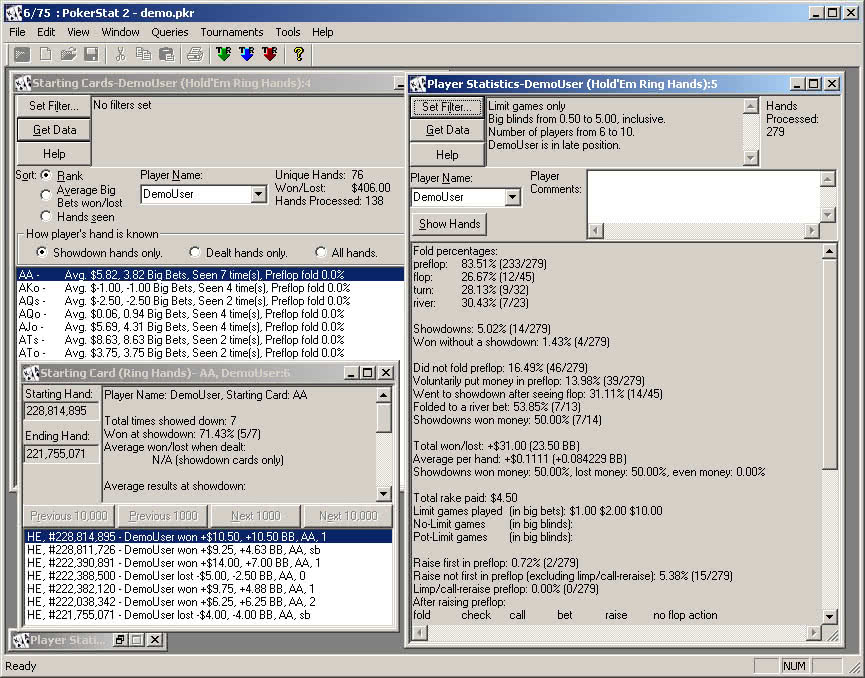
Task: Open the Tournaments menu
Action: (x=232, y=32)
